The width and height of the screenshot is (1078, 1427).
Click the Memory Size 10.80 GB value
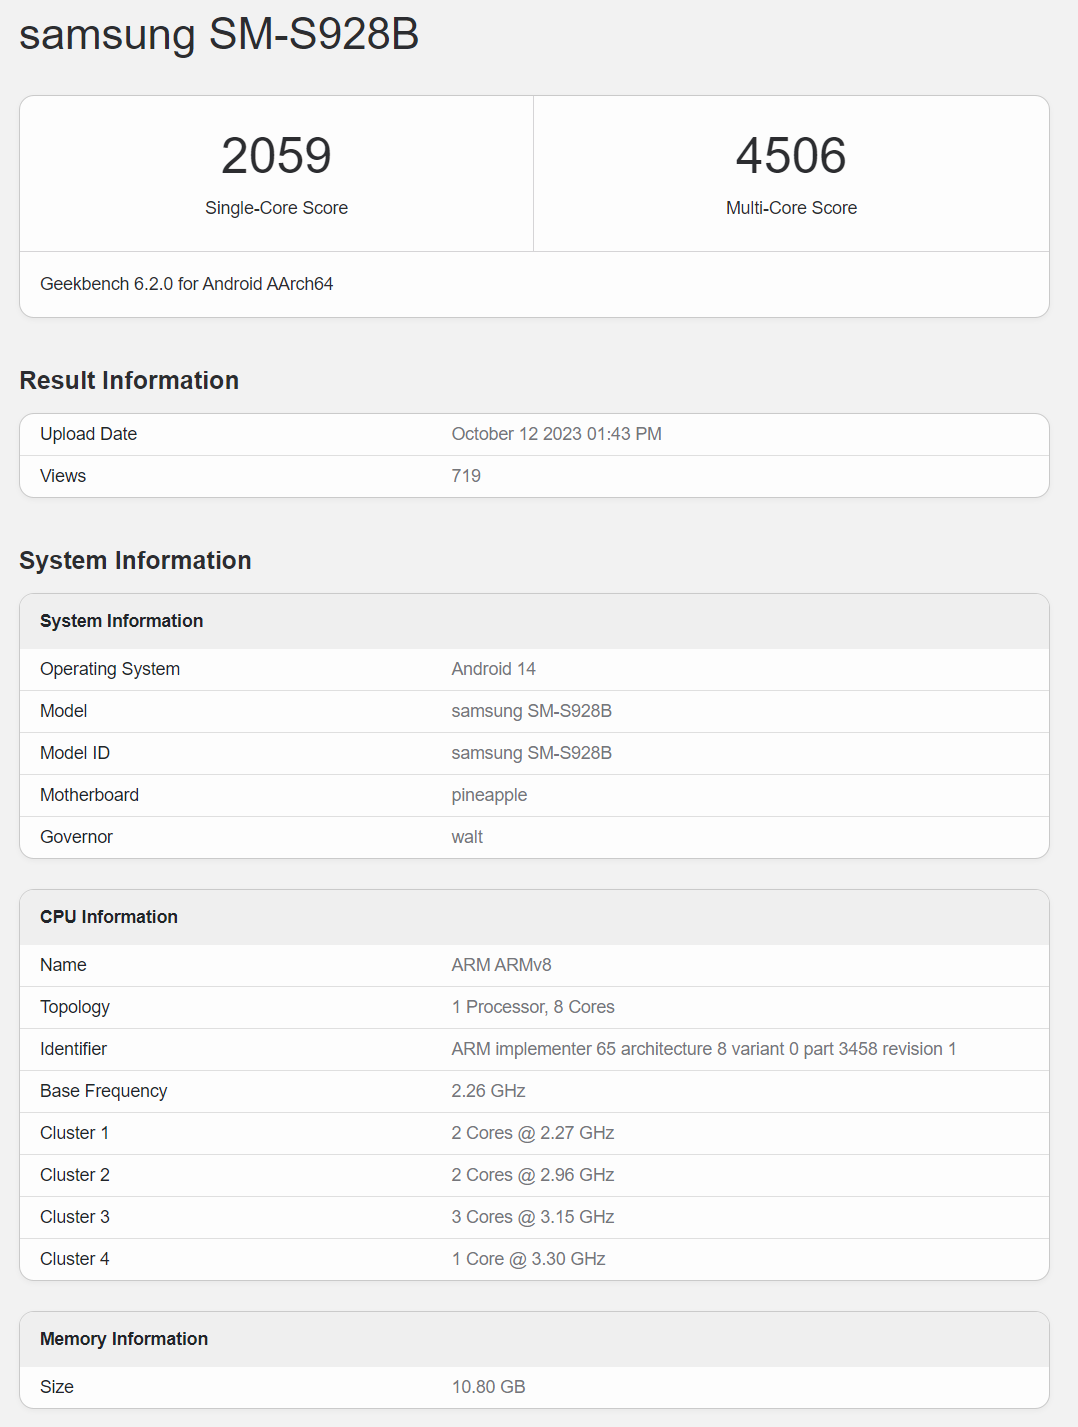(x=487, y=1386)
